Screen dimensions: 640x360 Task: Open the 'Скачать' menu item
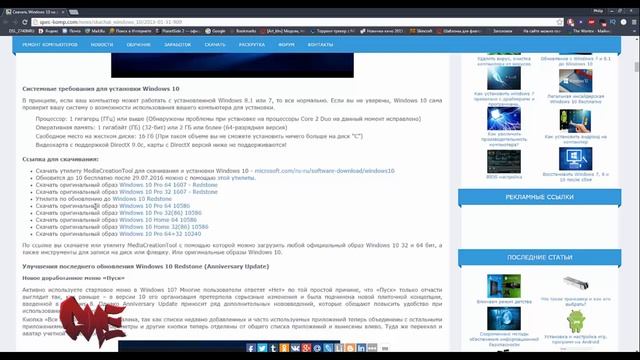pos(215,44)
